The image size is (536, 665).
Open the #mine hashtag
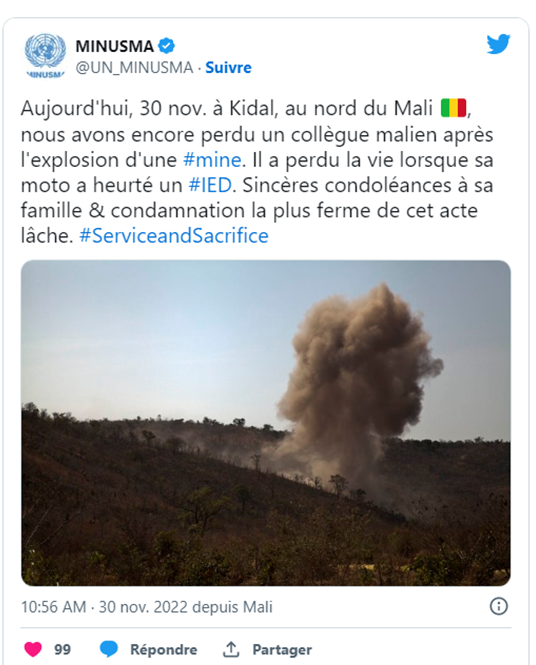[x=212, y=160]
